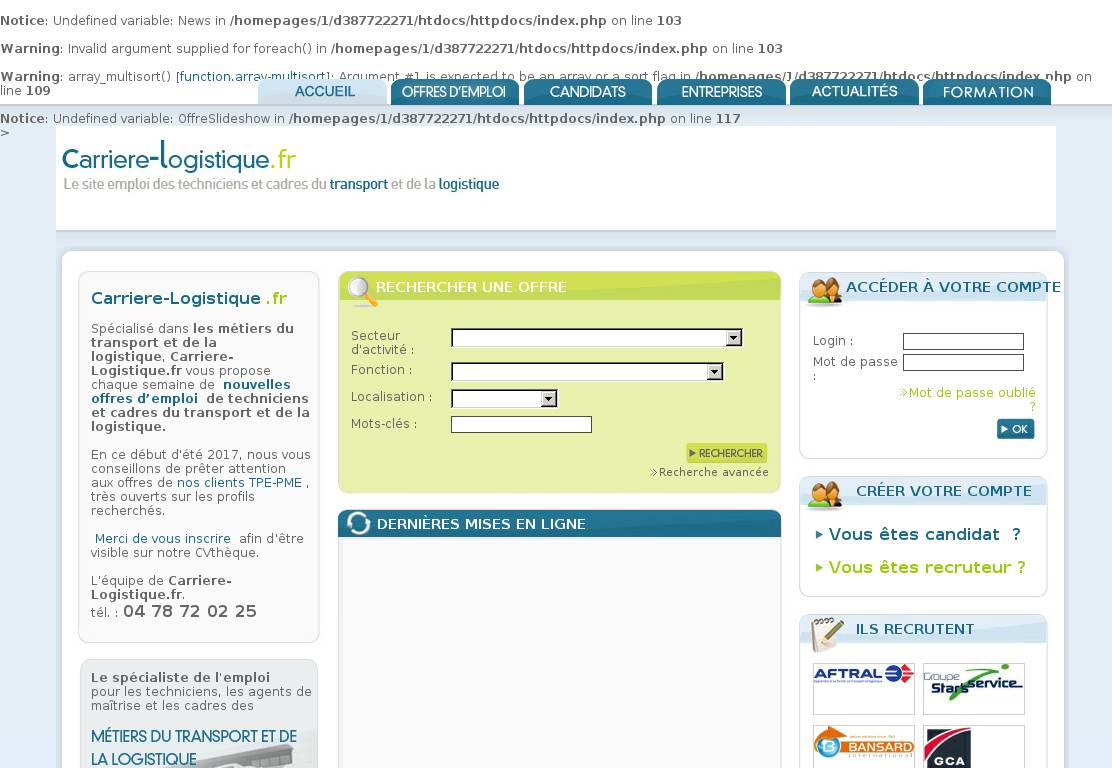Open the Recherche avancée link
Viewport: 1112px width, 768px height.
click(x=713, y=472)
